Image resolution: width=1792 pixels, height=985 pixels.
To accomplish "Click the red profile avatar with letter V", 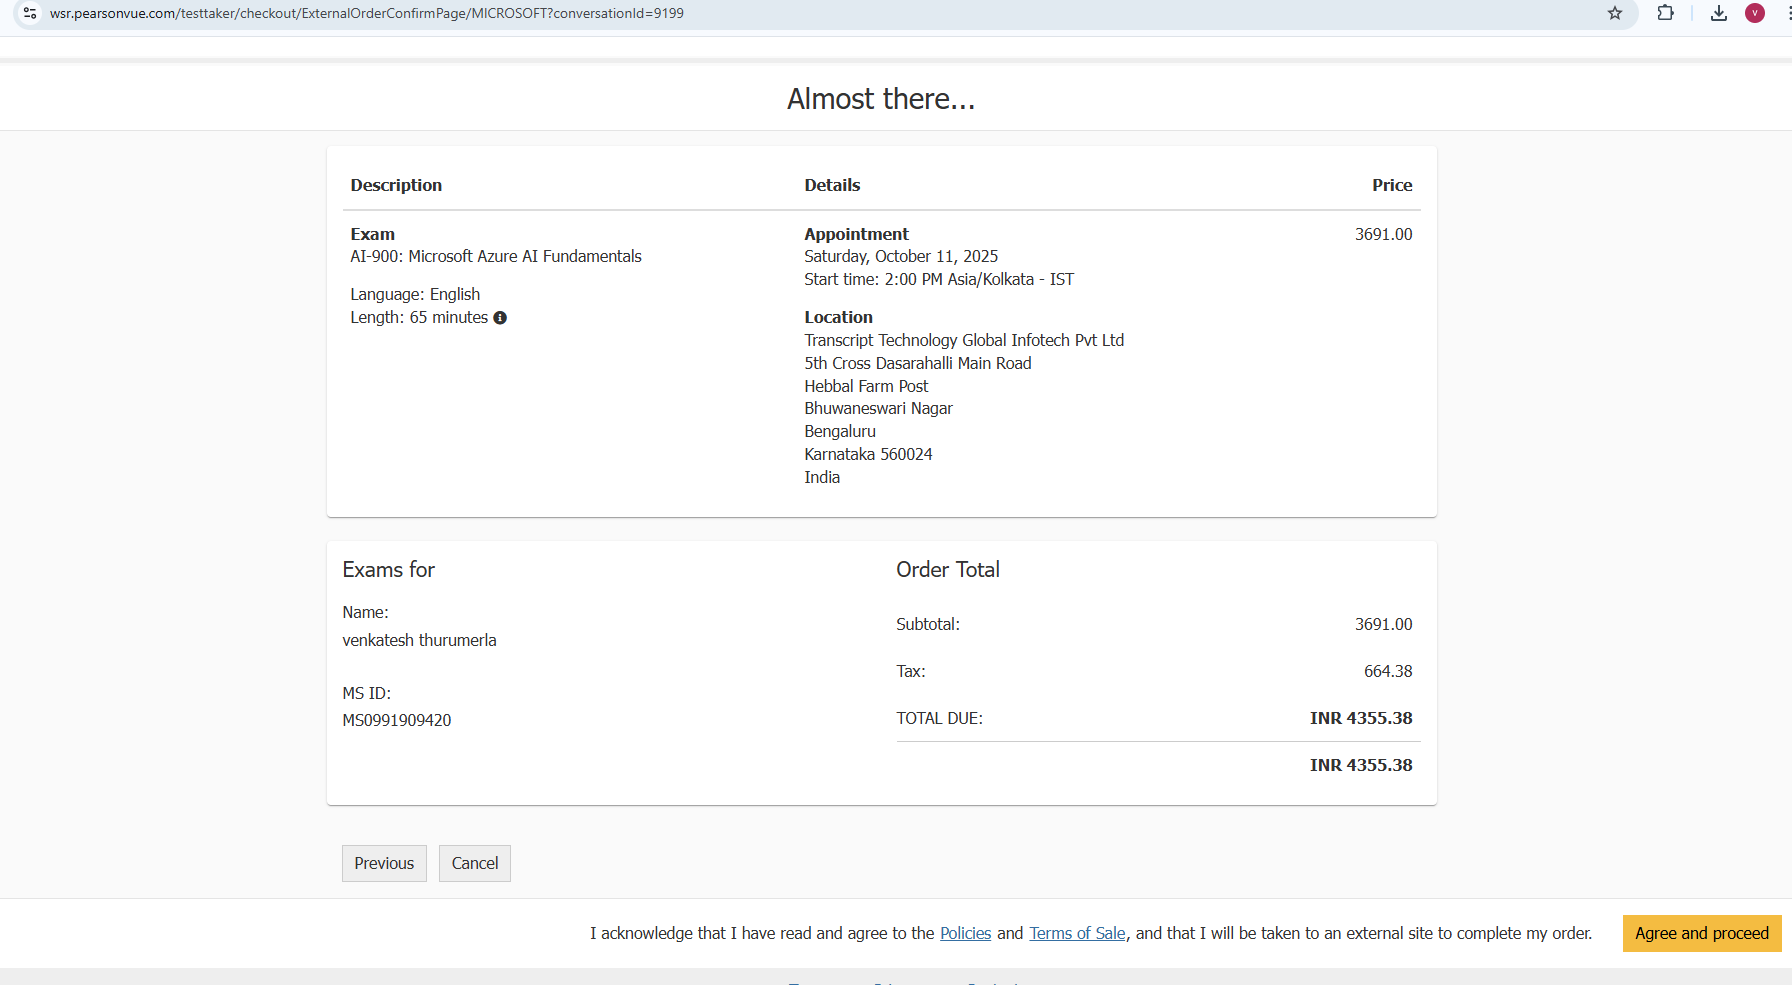I will point(1755,14).
